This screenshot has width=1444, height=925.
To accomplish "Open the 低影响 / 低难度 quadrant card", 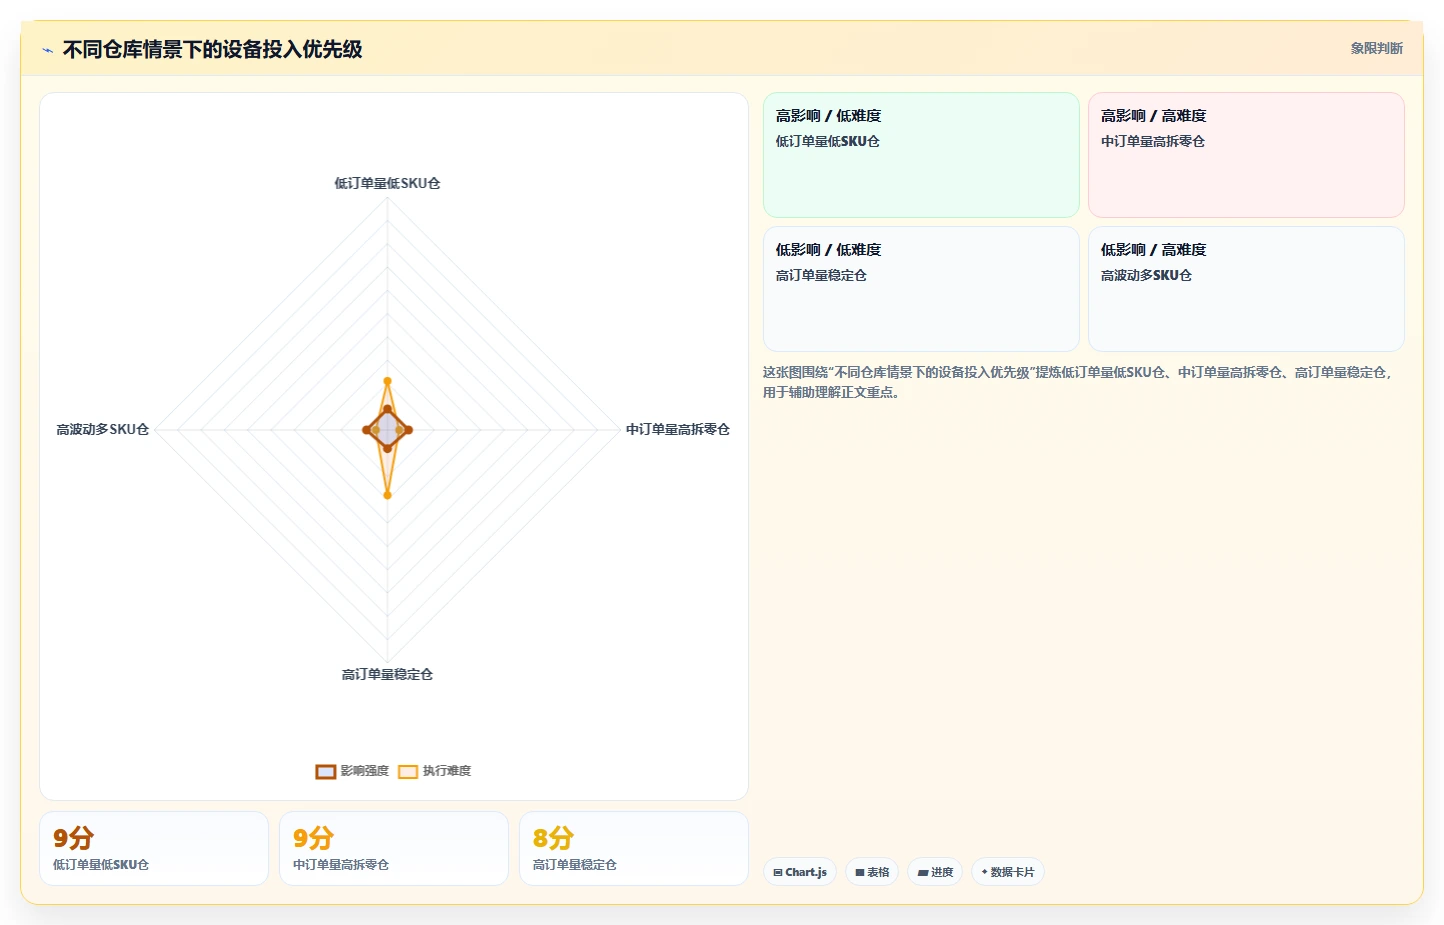I will (921, 289).
